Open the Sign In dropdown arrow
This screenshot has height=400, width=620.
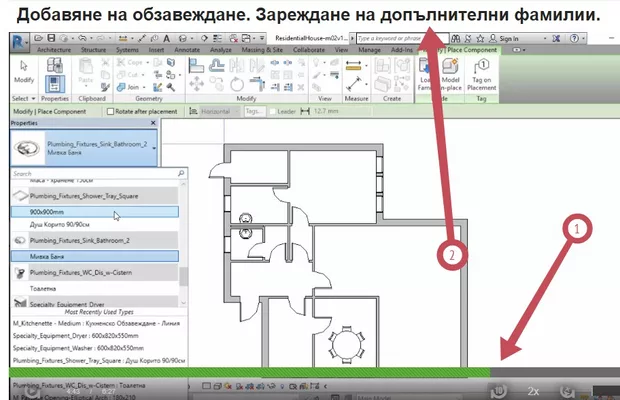544,38
